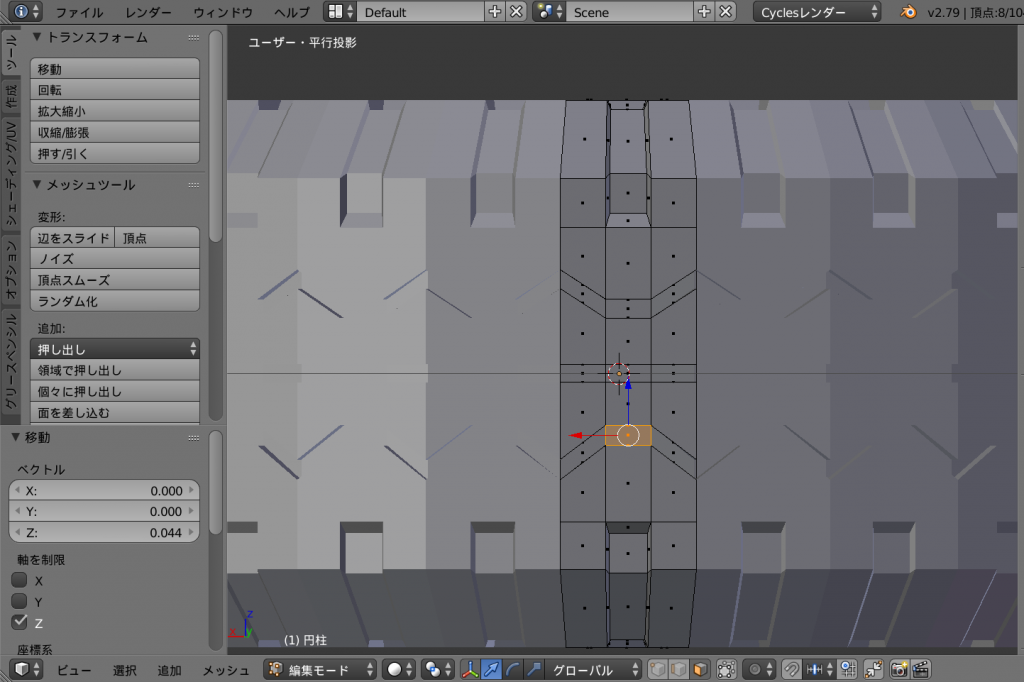Toggle the 3D manipulator widget icon
The width and height of the screenshot is (1024, 682).
tap(470, 670)
